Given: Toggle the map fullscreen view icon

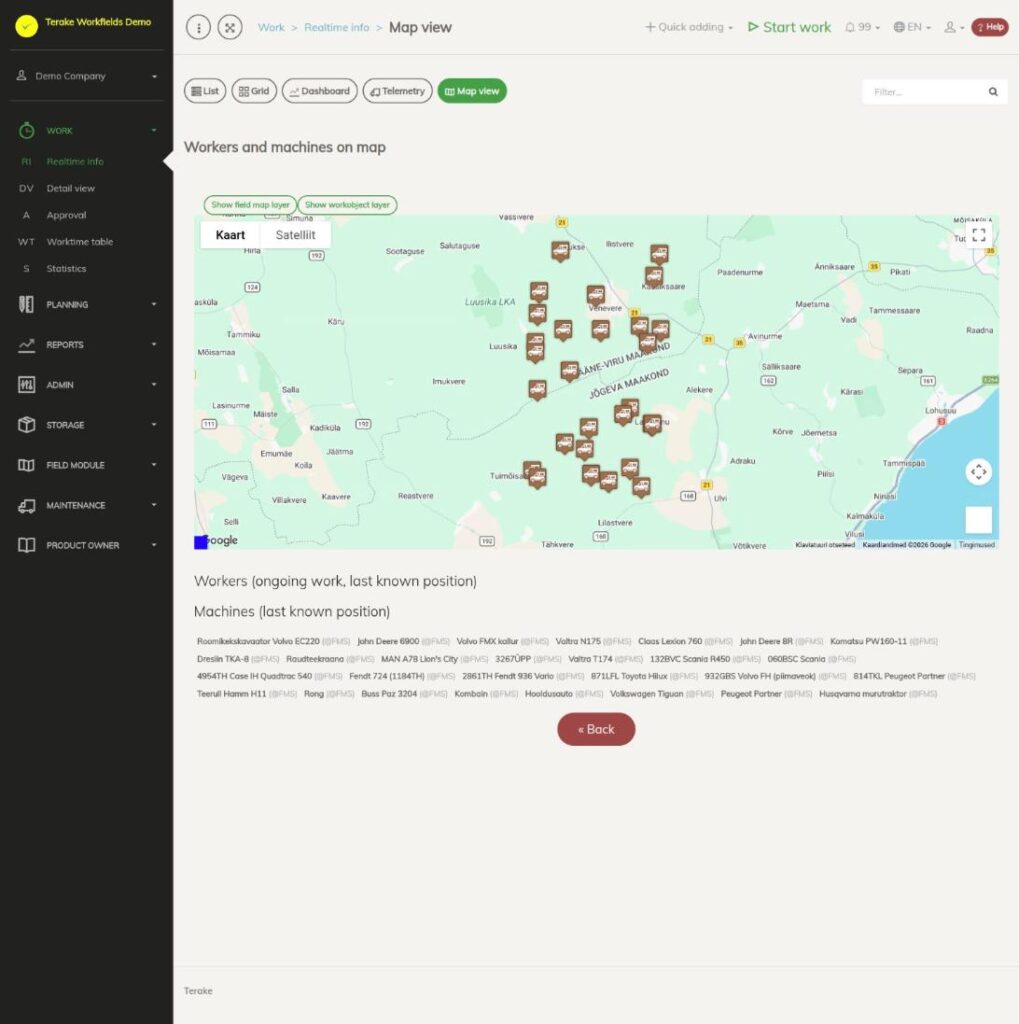Looking at the screenshot, I should click(x=979, y=235).
